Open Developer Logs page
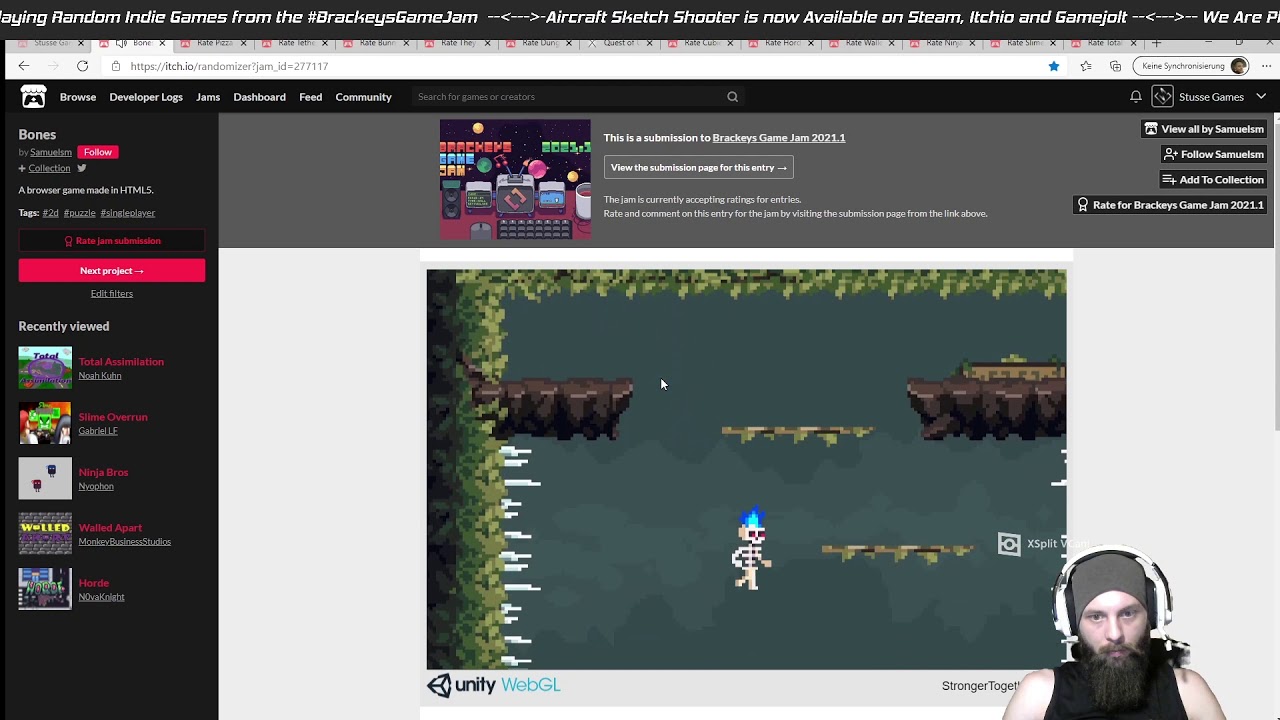Viewport: 1280px width, 720px height. [146, 97]
